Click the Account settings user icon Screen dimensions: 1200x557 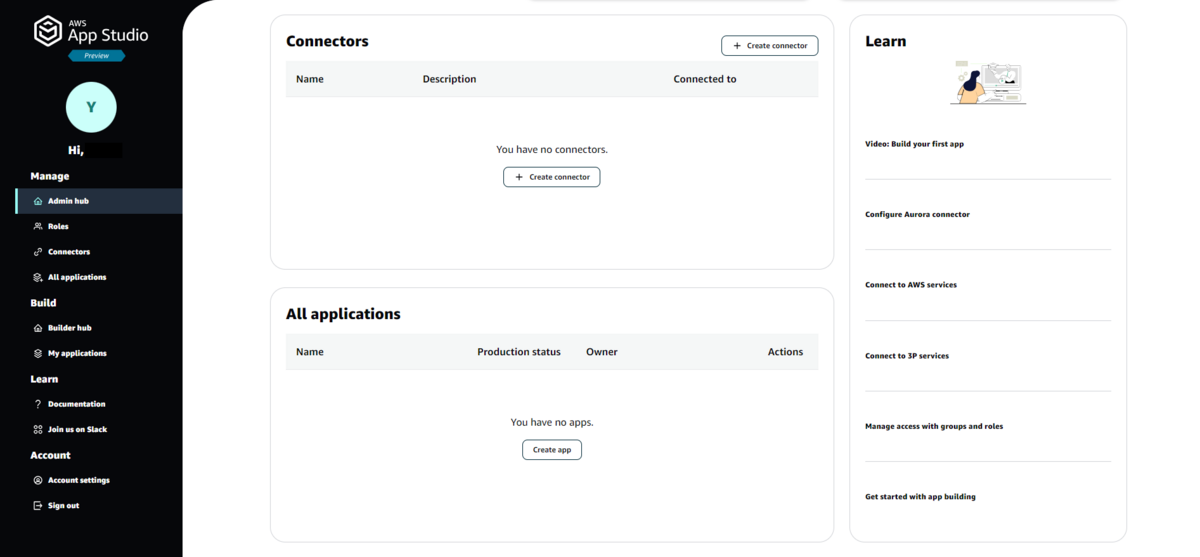[x=38, y=480]
